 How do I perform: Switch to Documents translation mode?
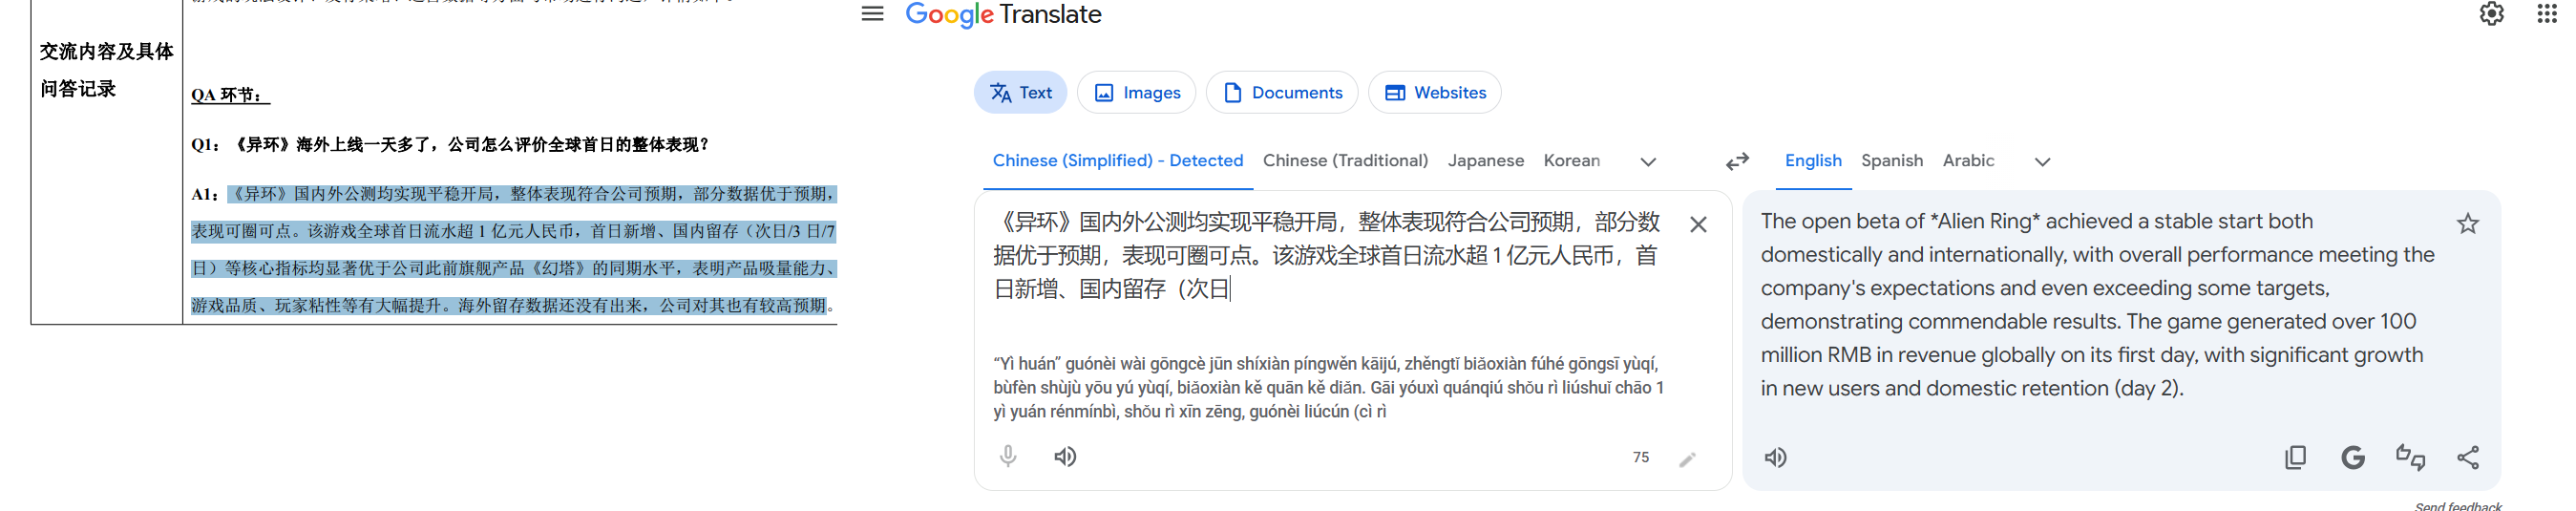[x=1282, y=92]
